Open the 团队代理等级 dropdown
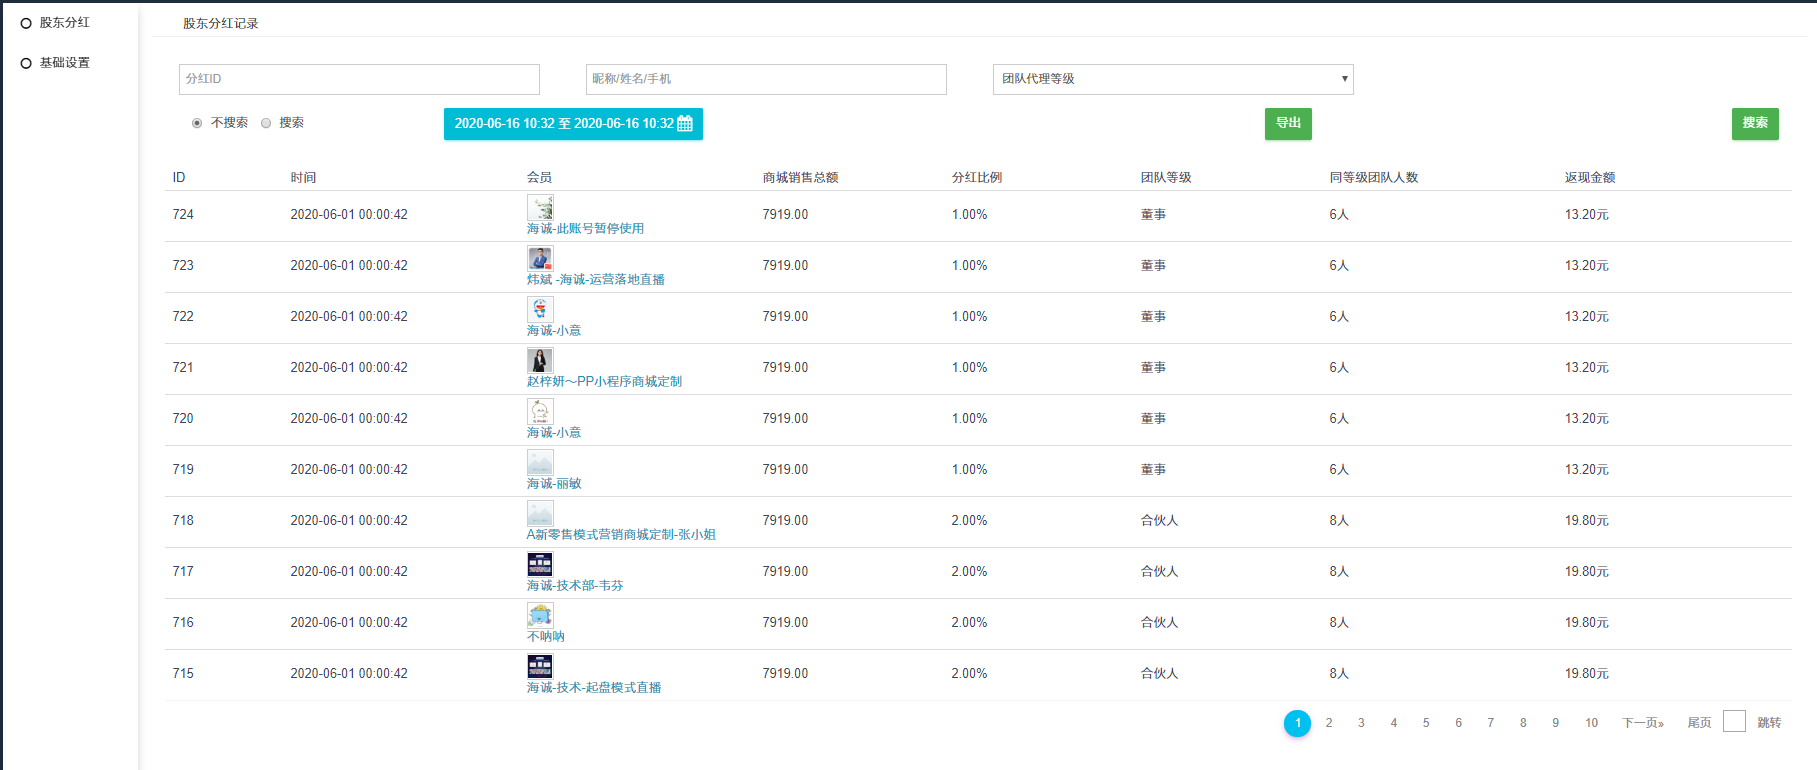 (1173, 79)
